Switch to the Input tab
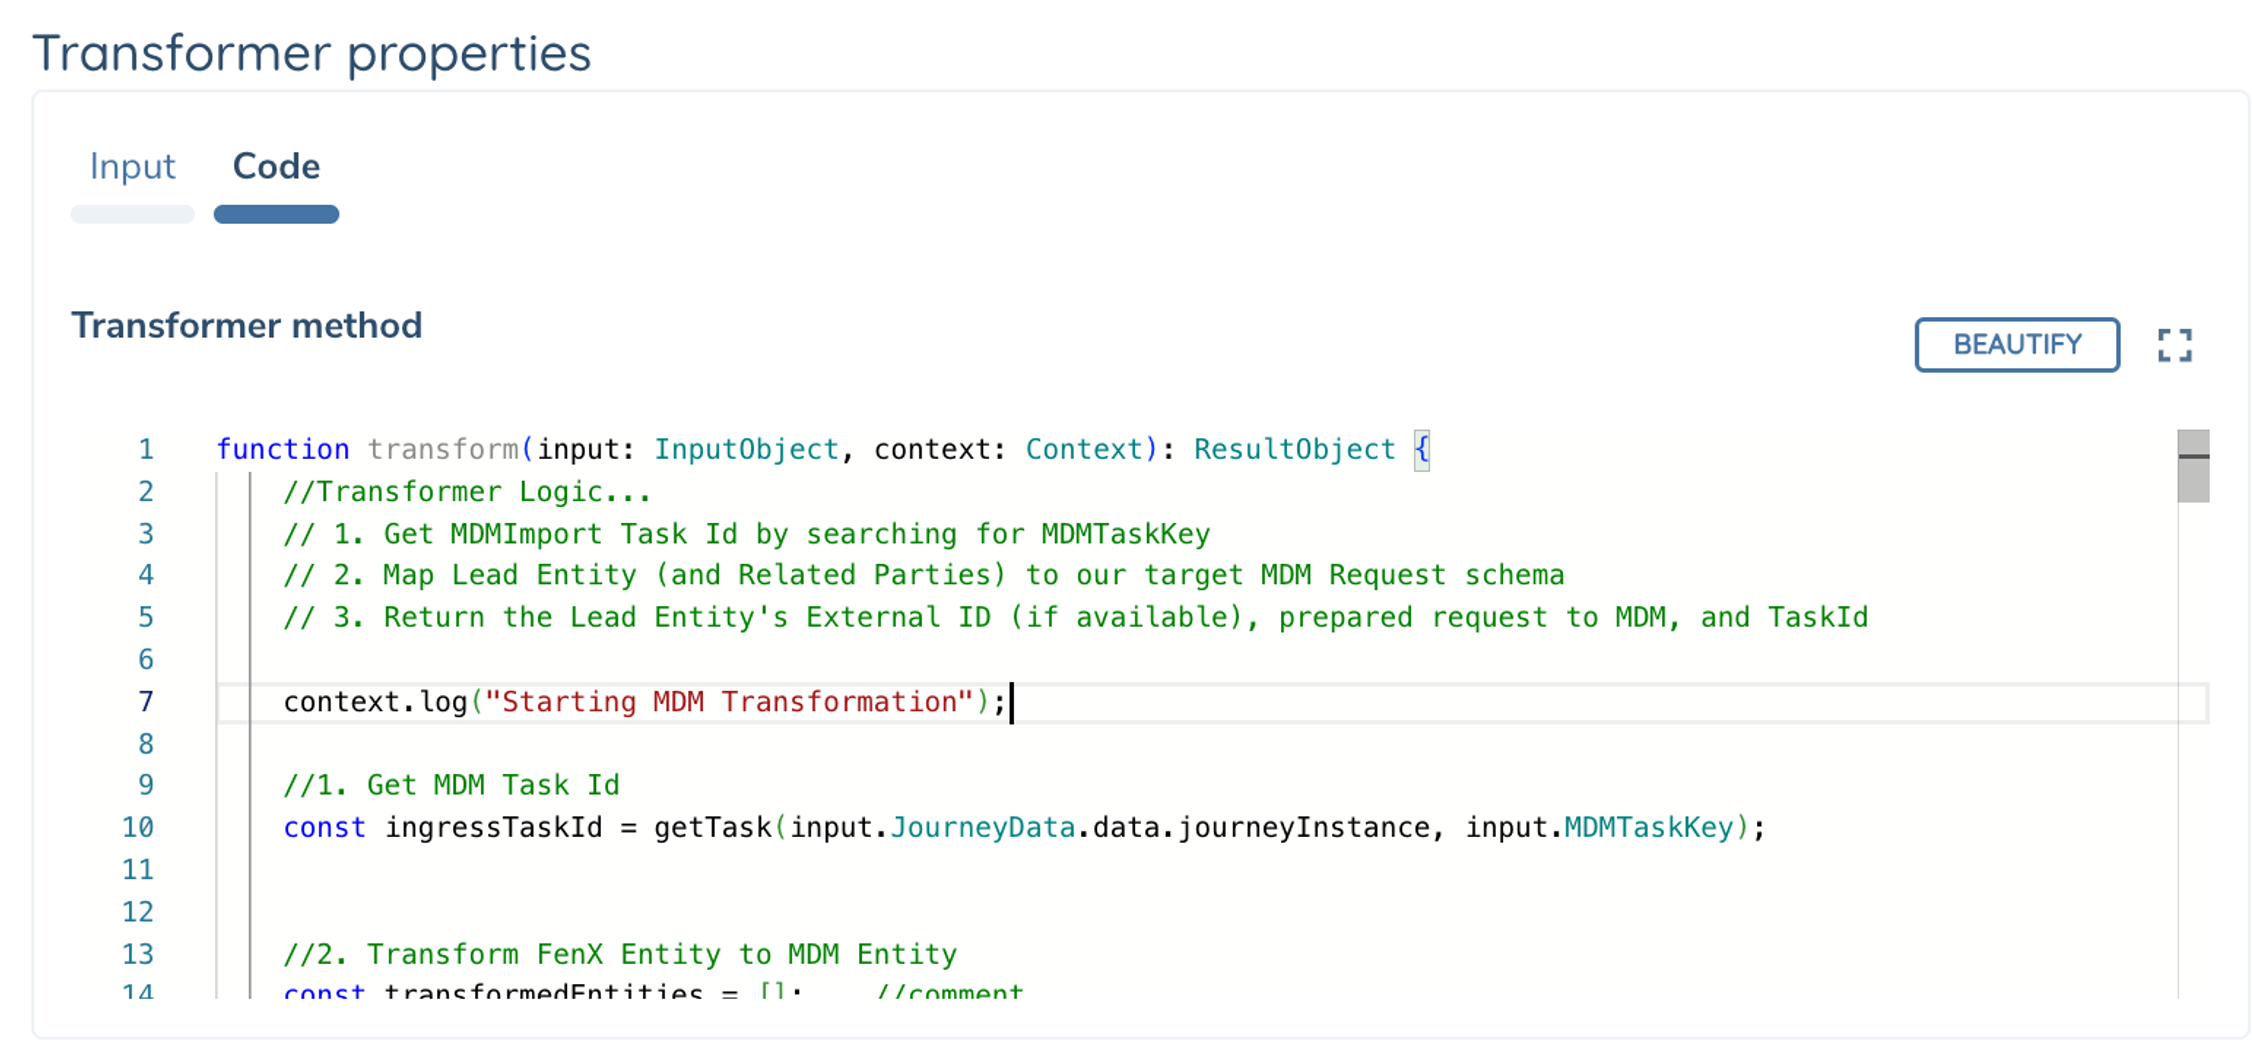 pyautogui.click(x=133, y=166)
